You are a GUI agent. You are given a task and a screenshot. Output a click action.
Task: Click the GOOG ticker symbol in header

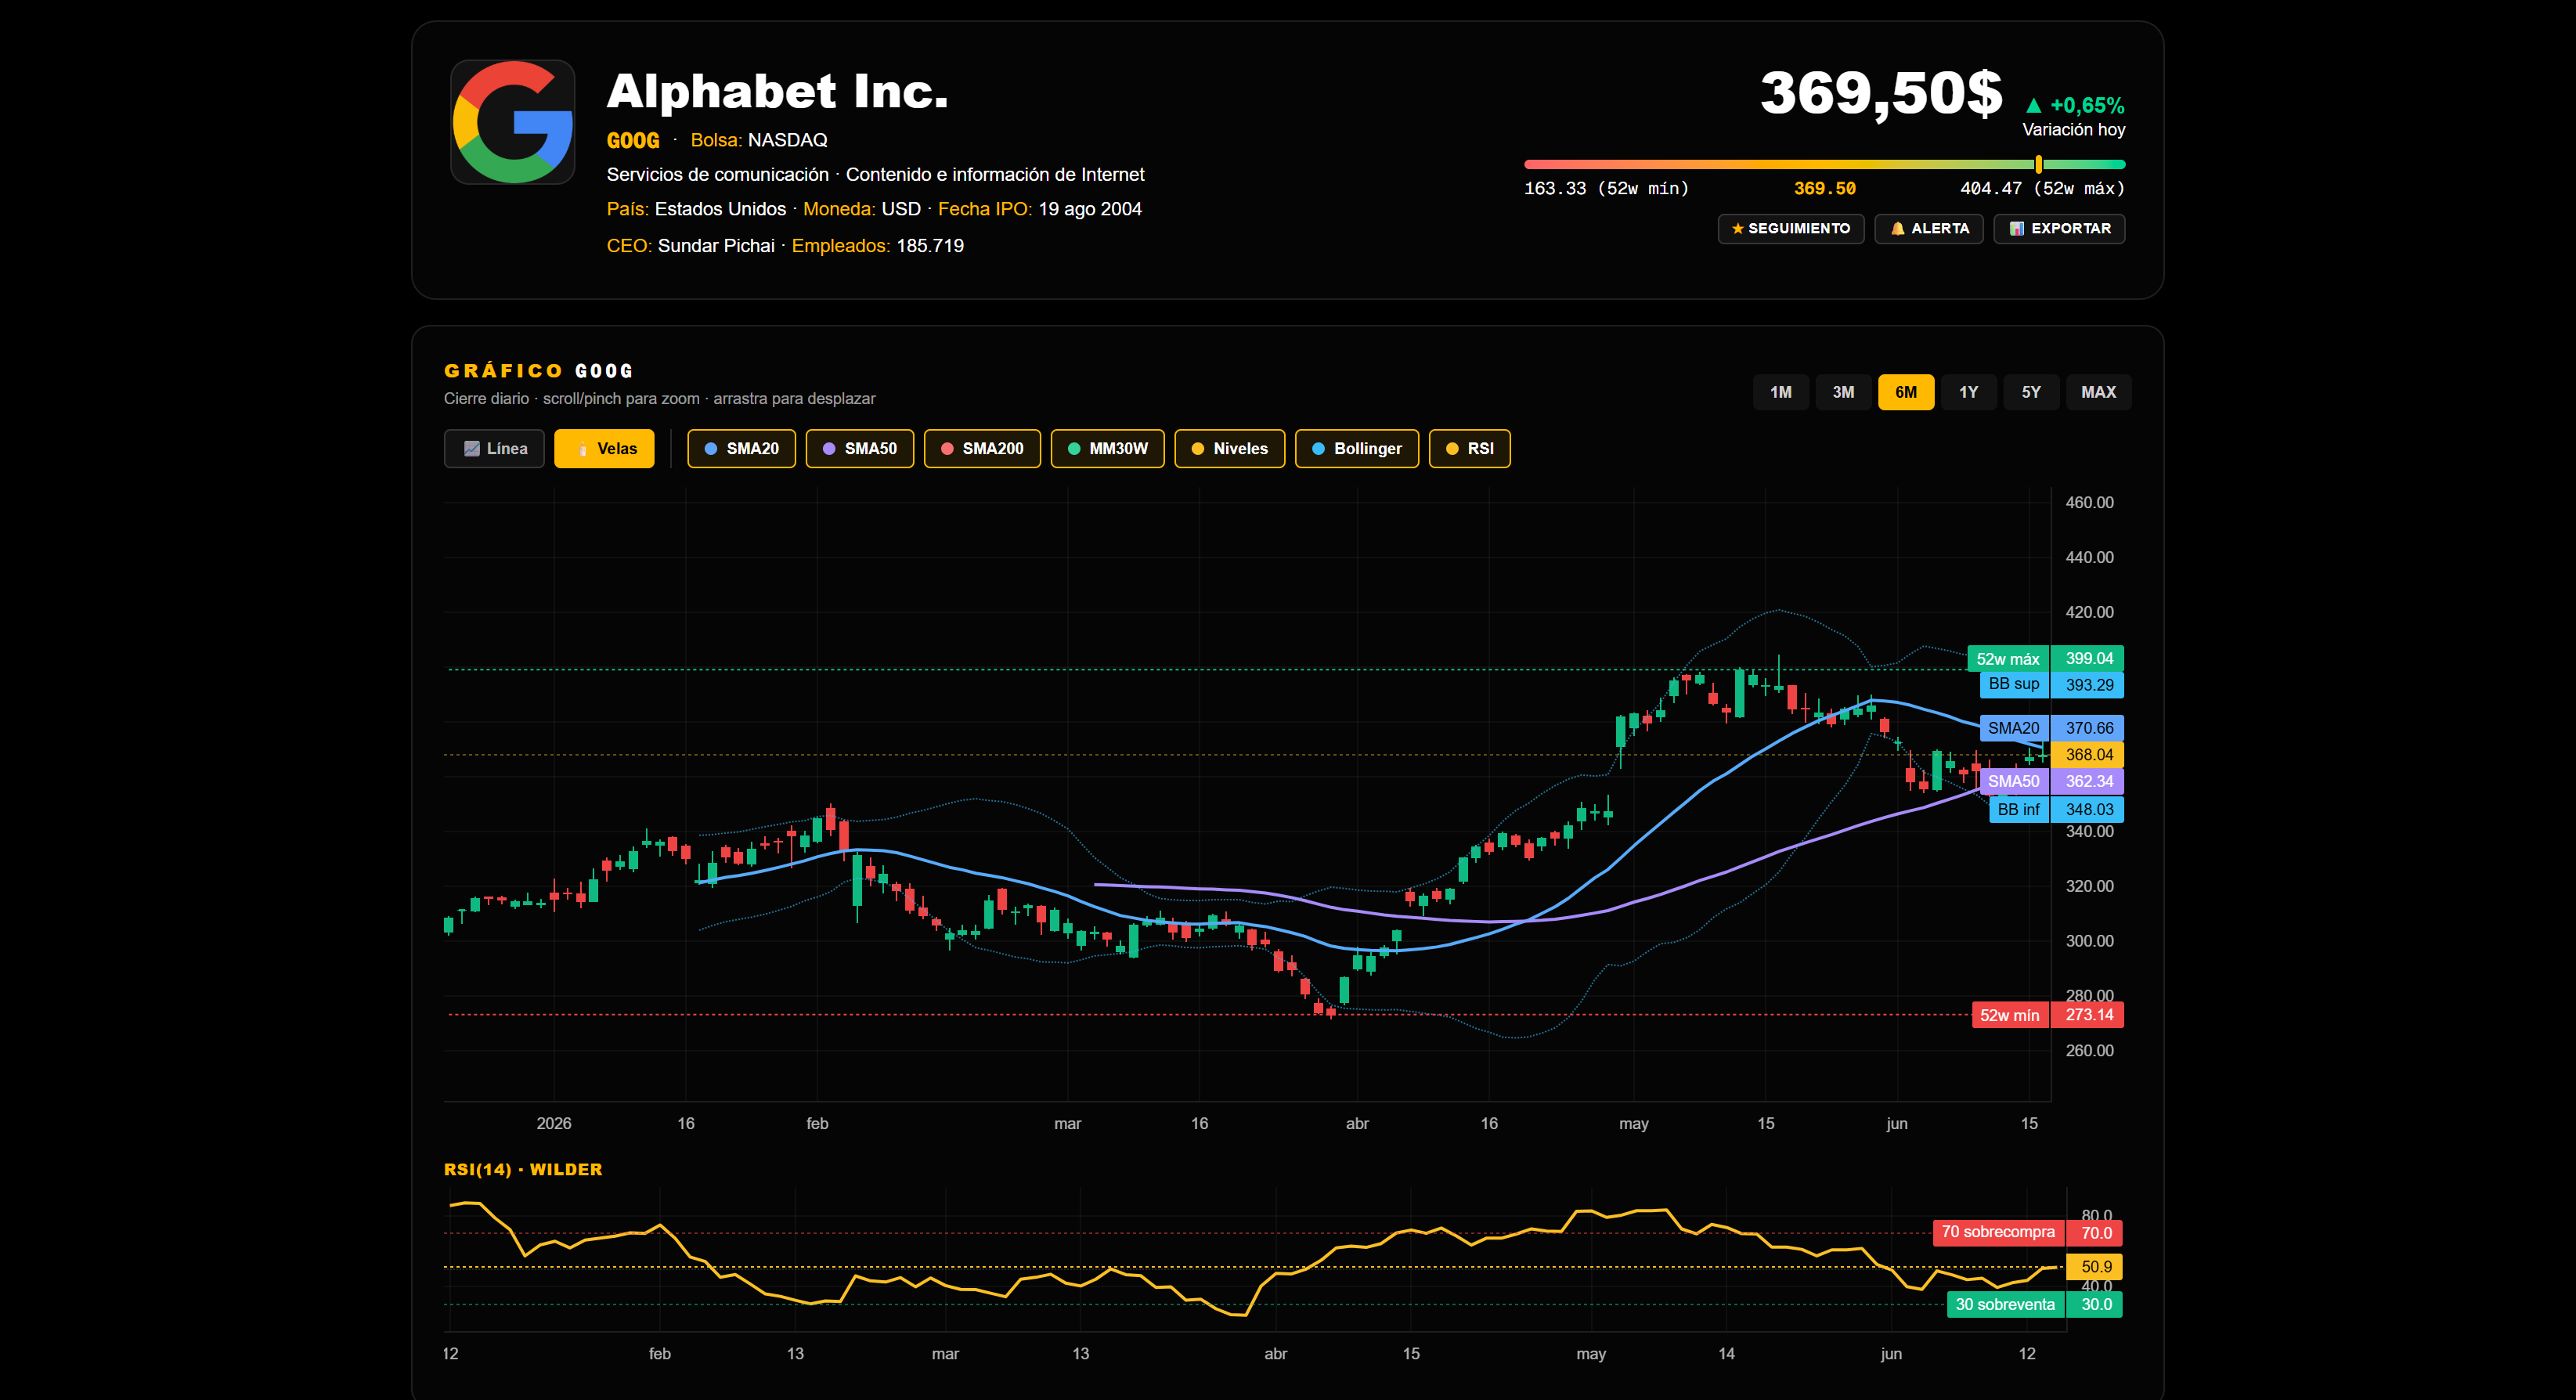tap(633, 141)
